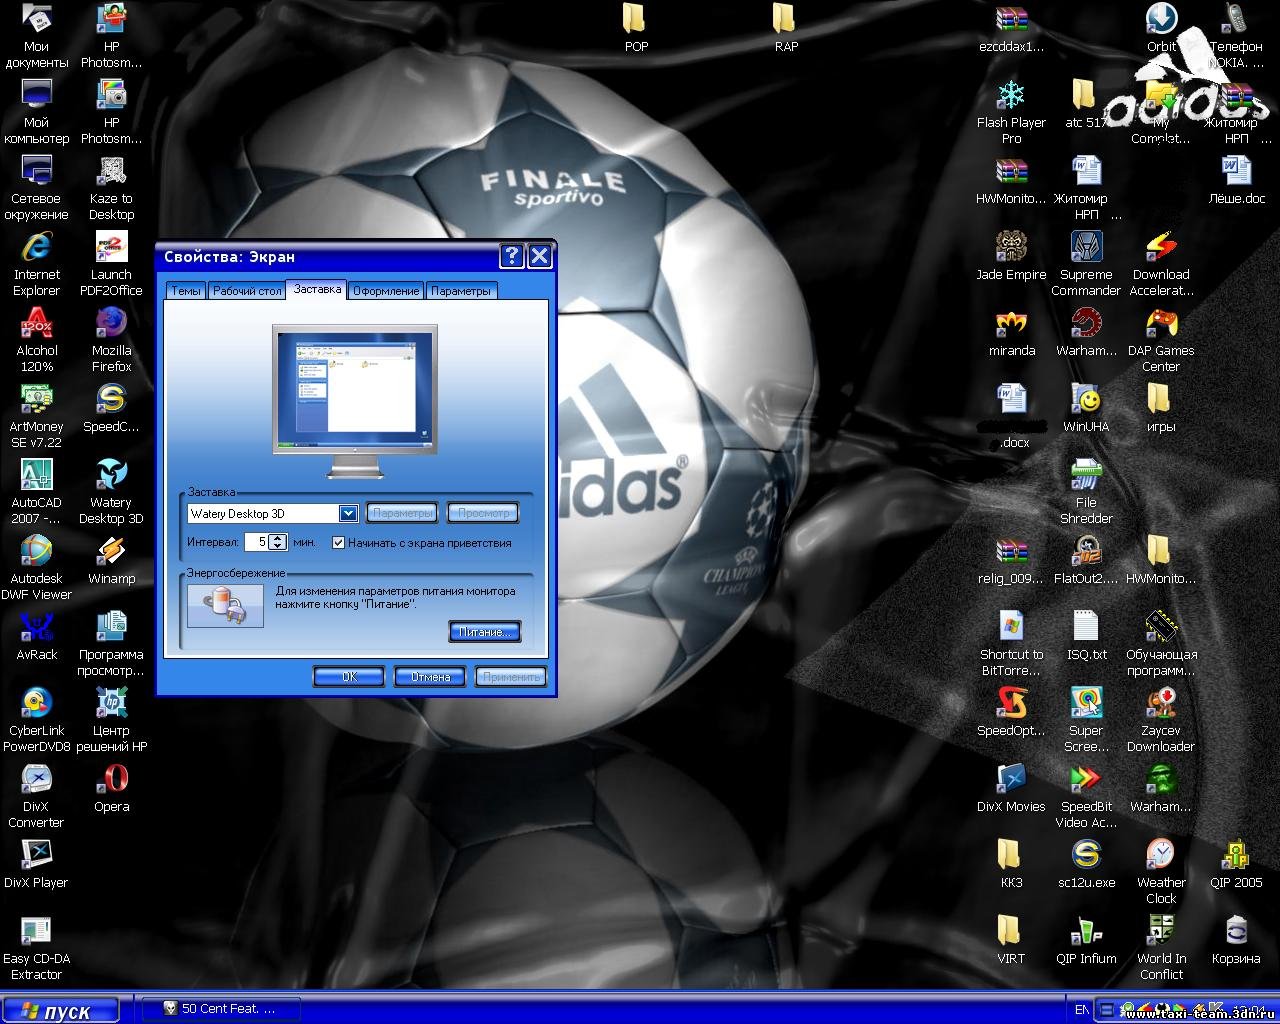Open the Alcohol 120% desktop icon
Image resolution: width=1280 pixels, height=1024 pixels.
point(36,340)
